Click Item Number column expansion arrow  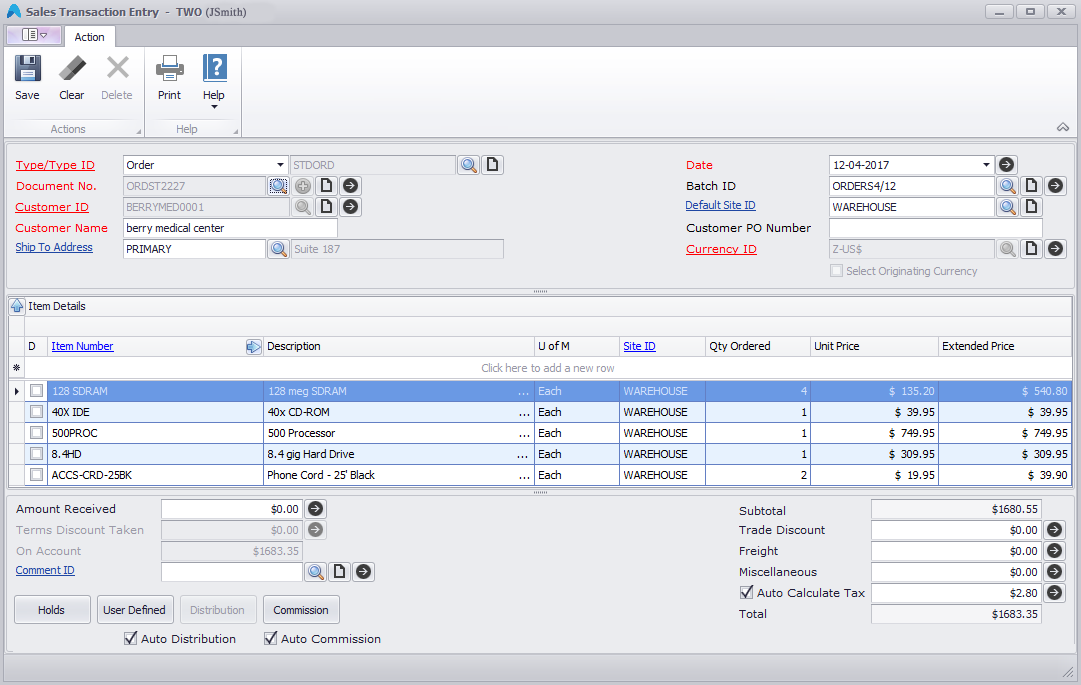pos(254,347)
